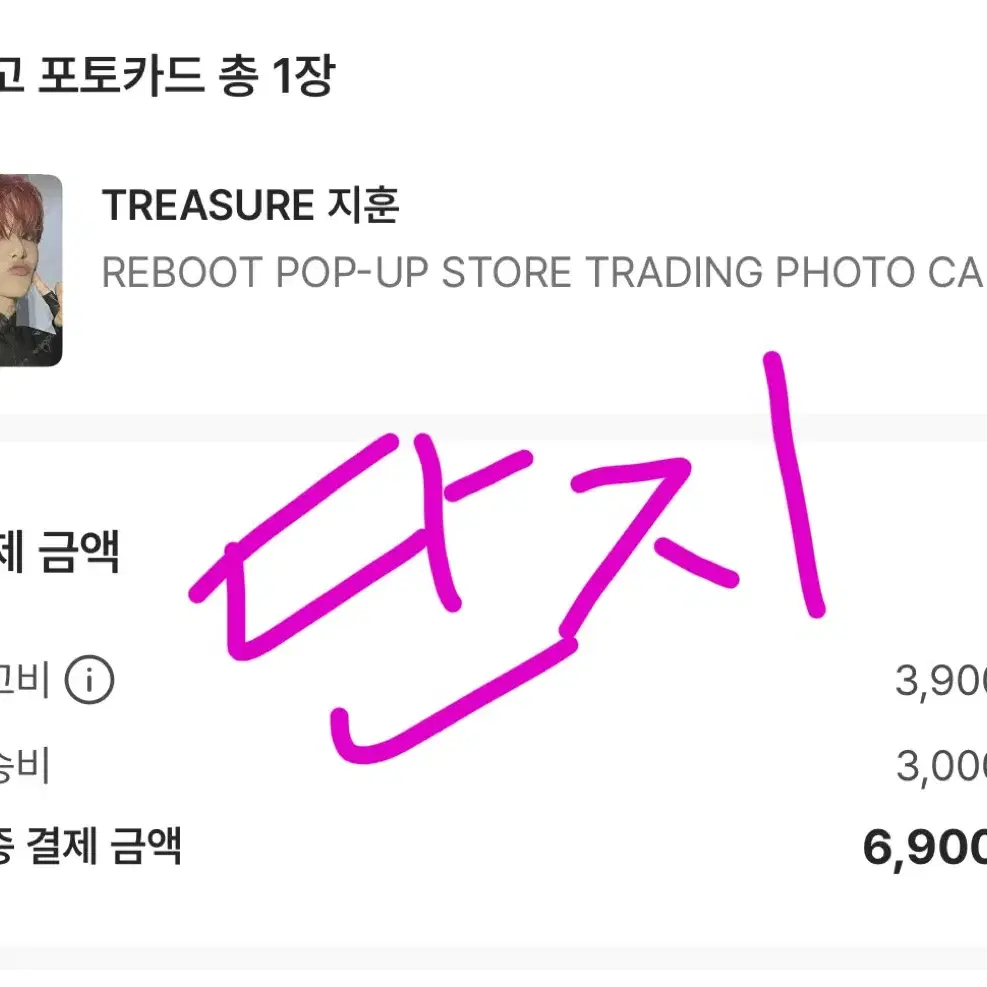Tap the 1장 count in header

click(303, 76)
